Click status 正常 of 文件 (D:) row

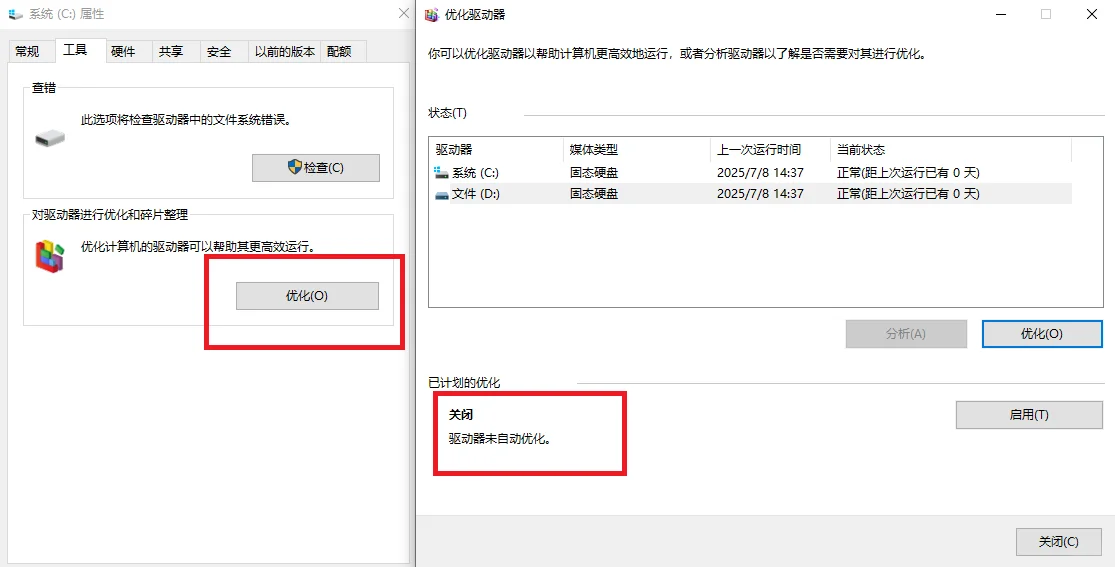click(x=908, y=194)
